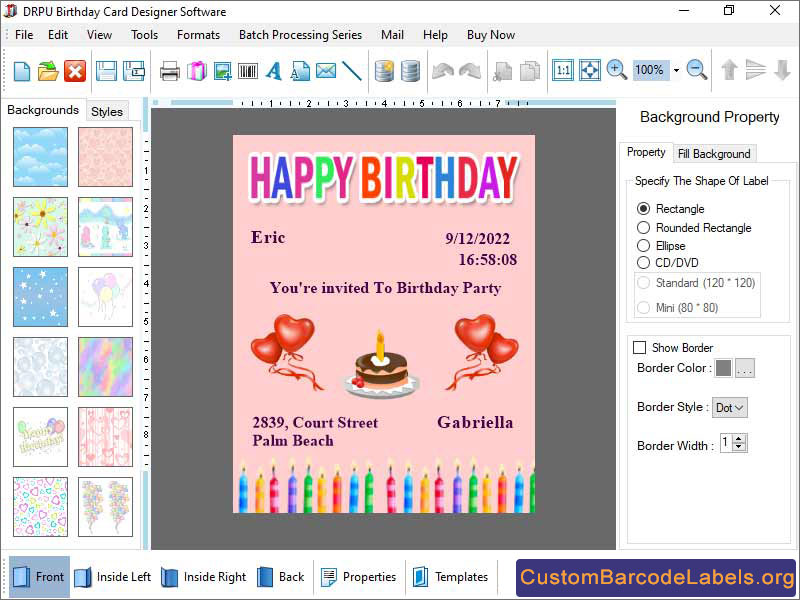Add a text element with the A tool
The image size is (800, 600).
[x=275, y=71]
